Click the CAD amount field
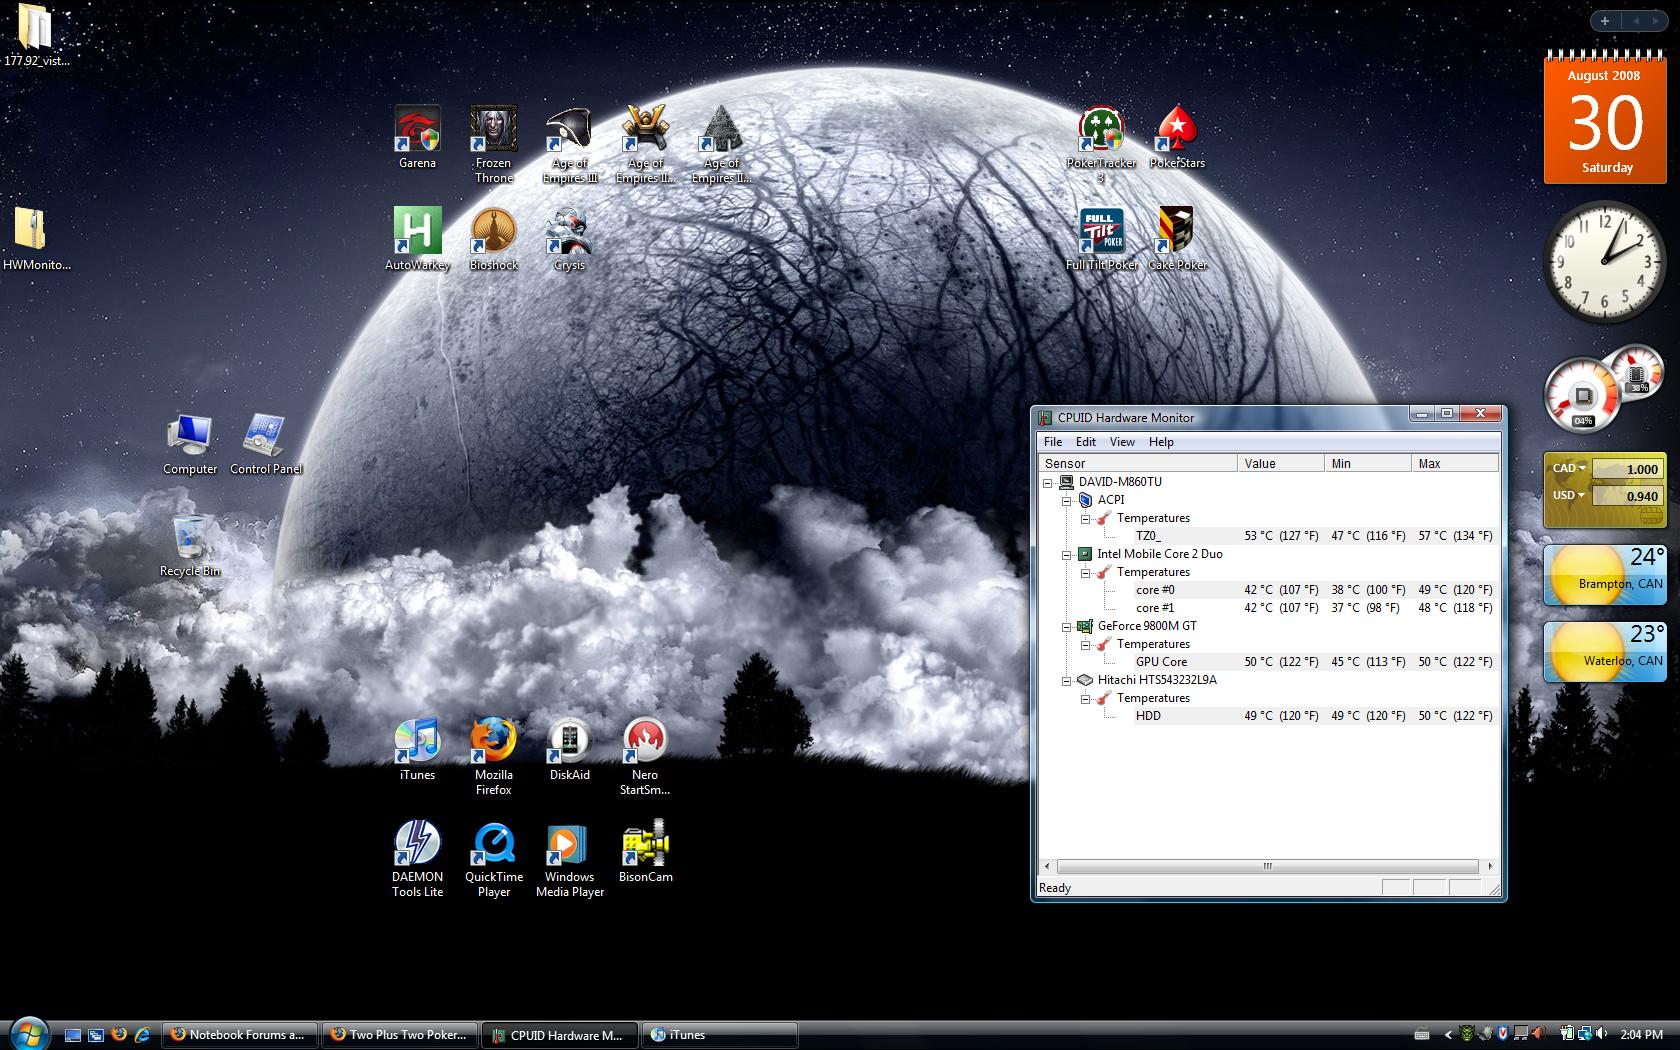The image size is (1680, 1050). pos(1626,469)
